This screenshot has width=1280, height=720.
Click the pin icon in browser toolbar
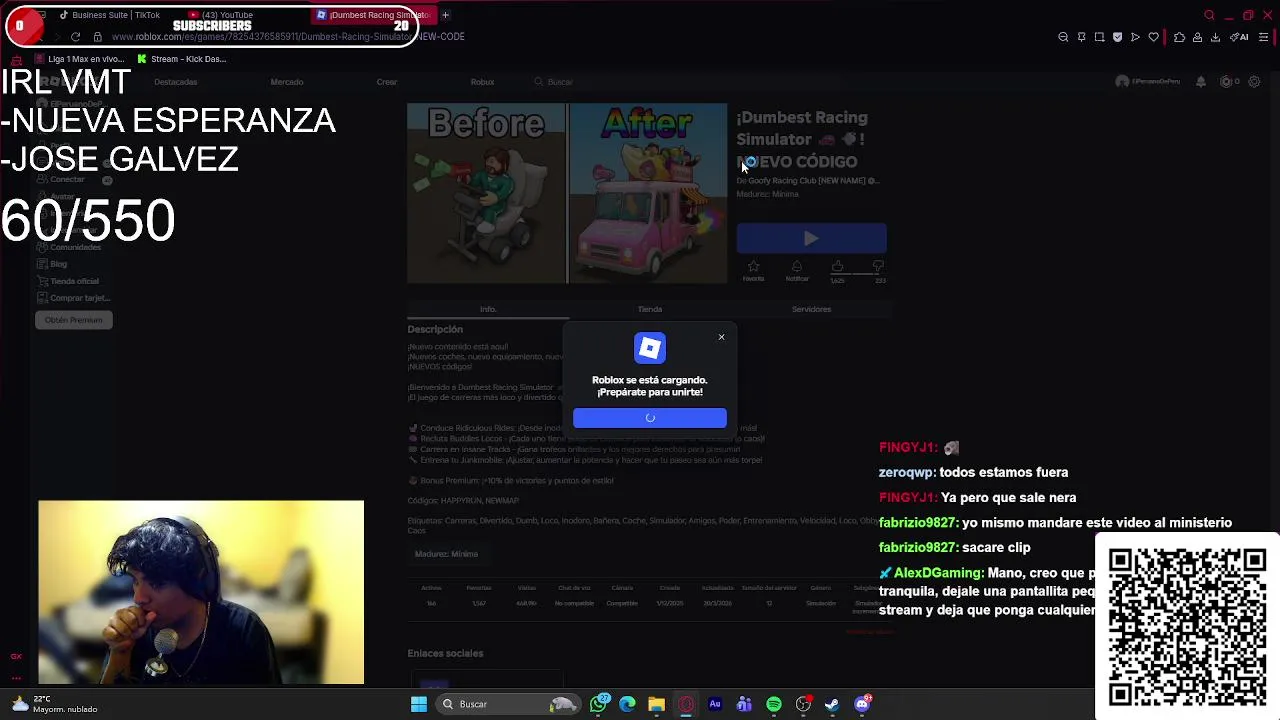[1081, 37]
